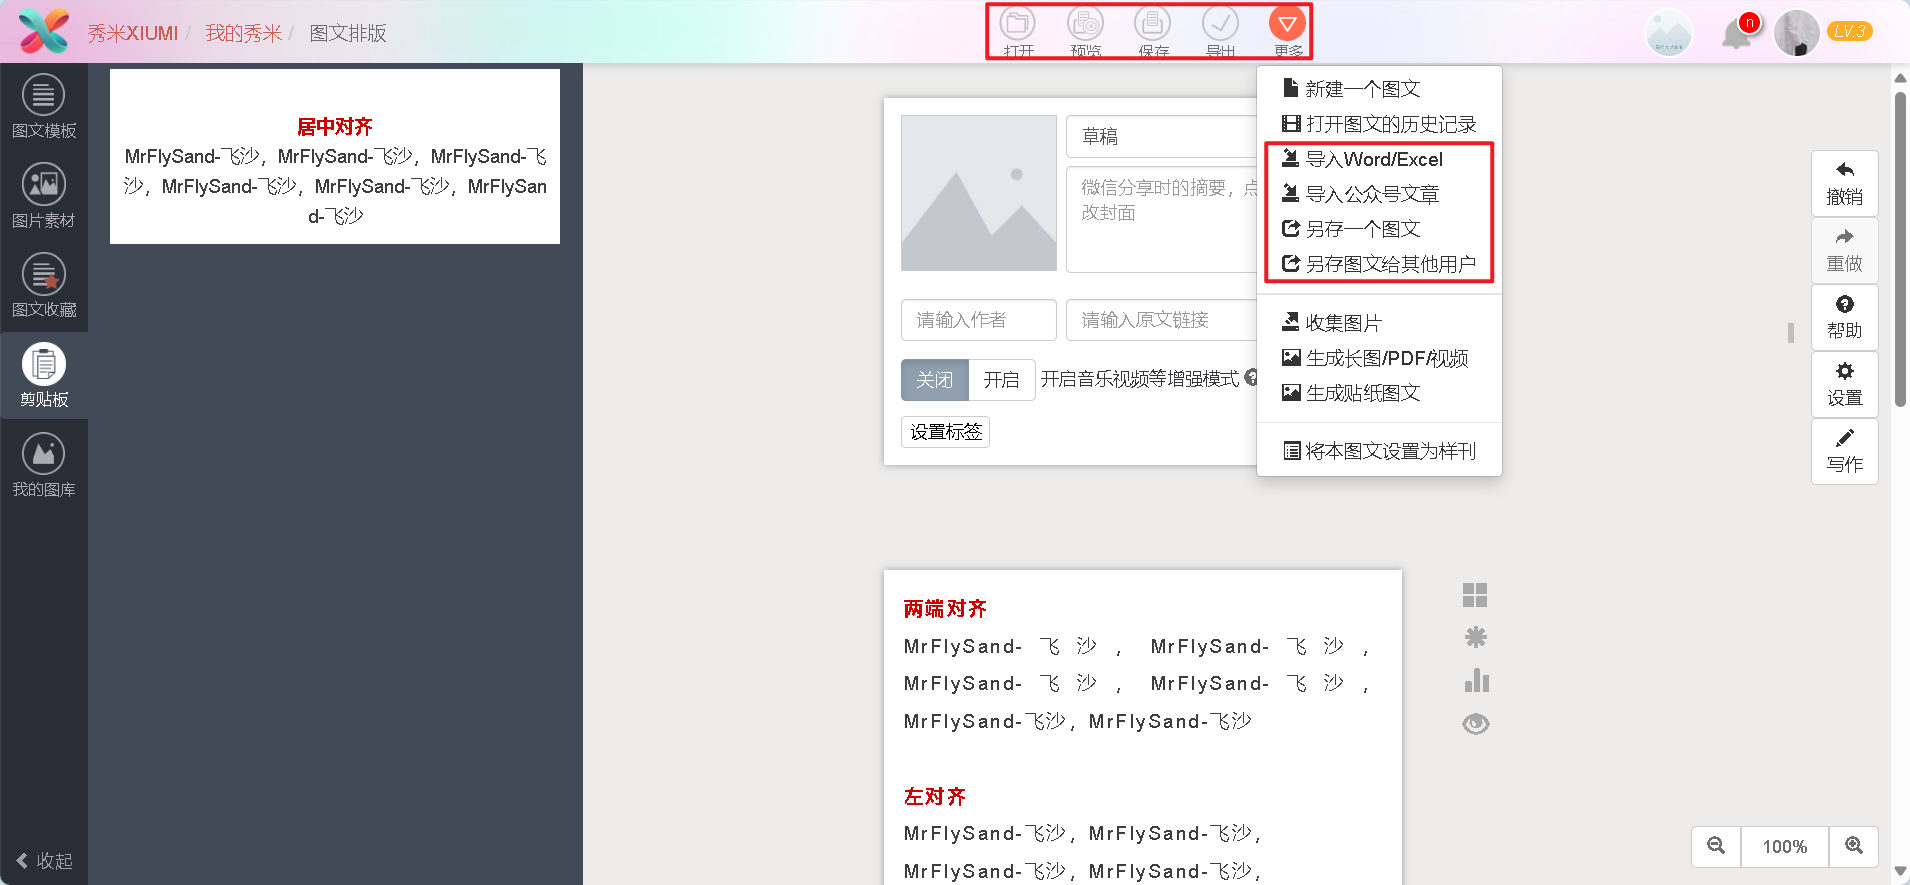Viewport: 1910px width, 885px height.
Task: Click the vertical scrollbar on the right
Action: 1900,250
